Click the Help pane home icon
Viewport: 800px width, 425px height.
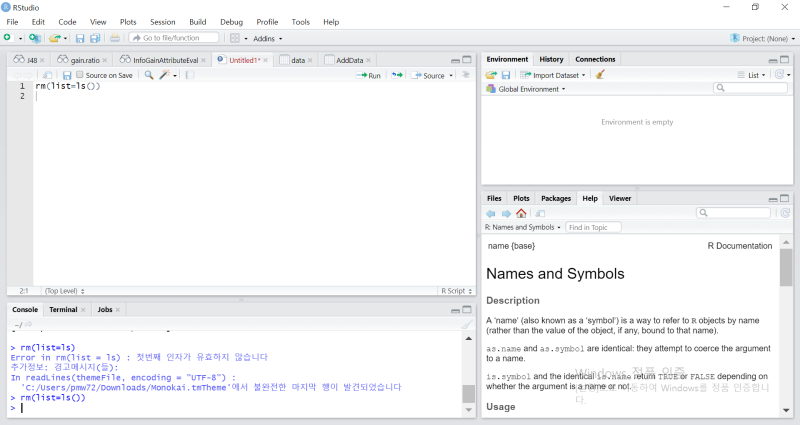click(521, 213)
